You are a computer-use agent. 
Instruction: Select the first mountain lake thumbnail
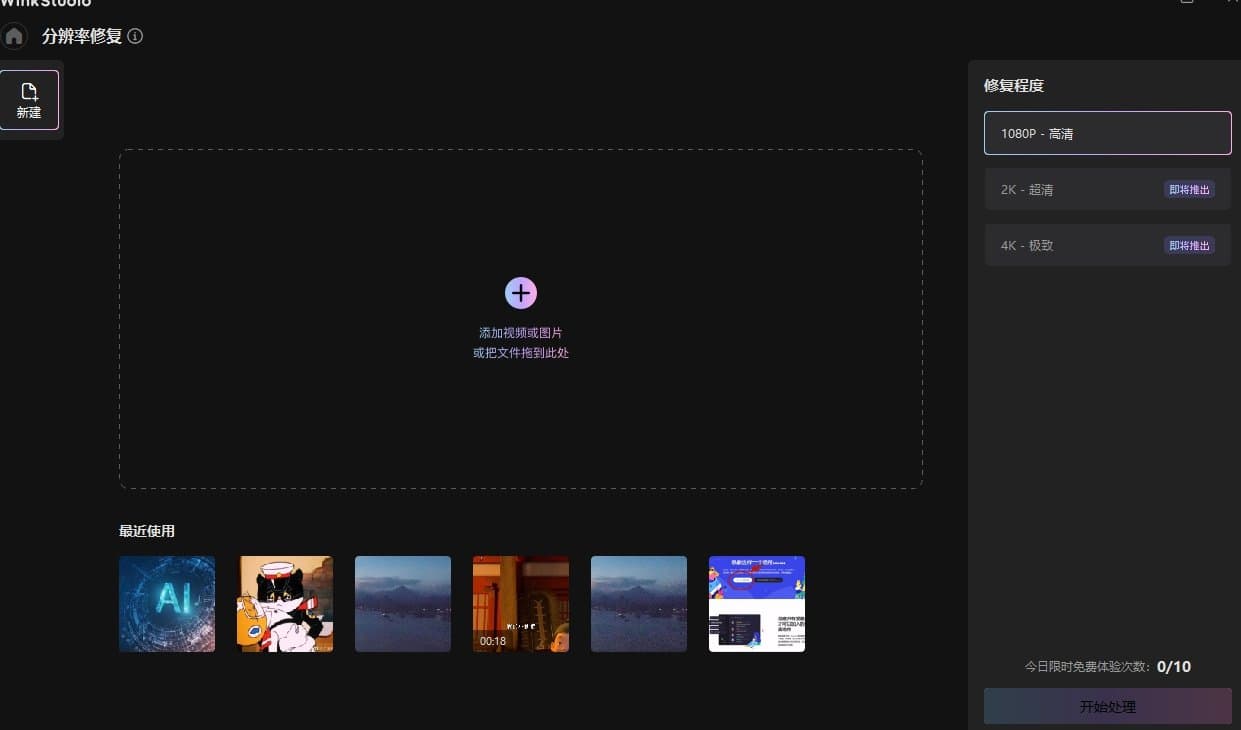point(402,603)
